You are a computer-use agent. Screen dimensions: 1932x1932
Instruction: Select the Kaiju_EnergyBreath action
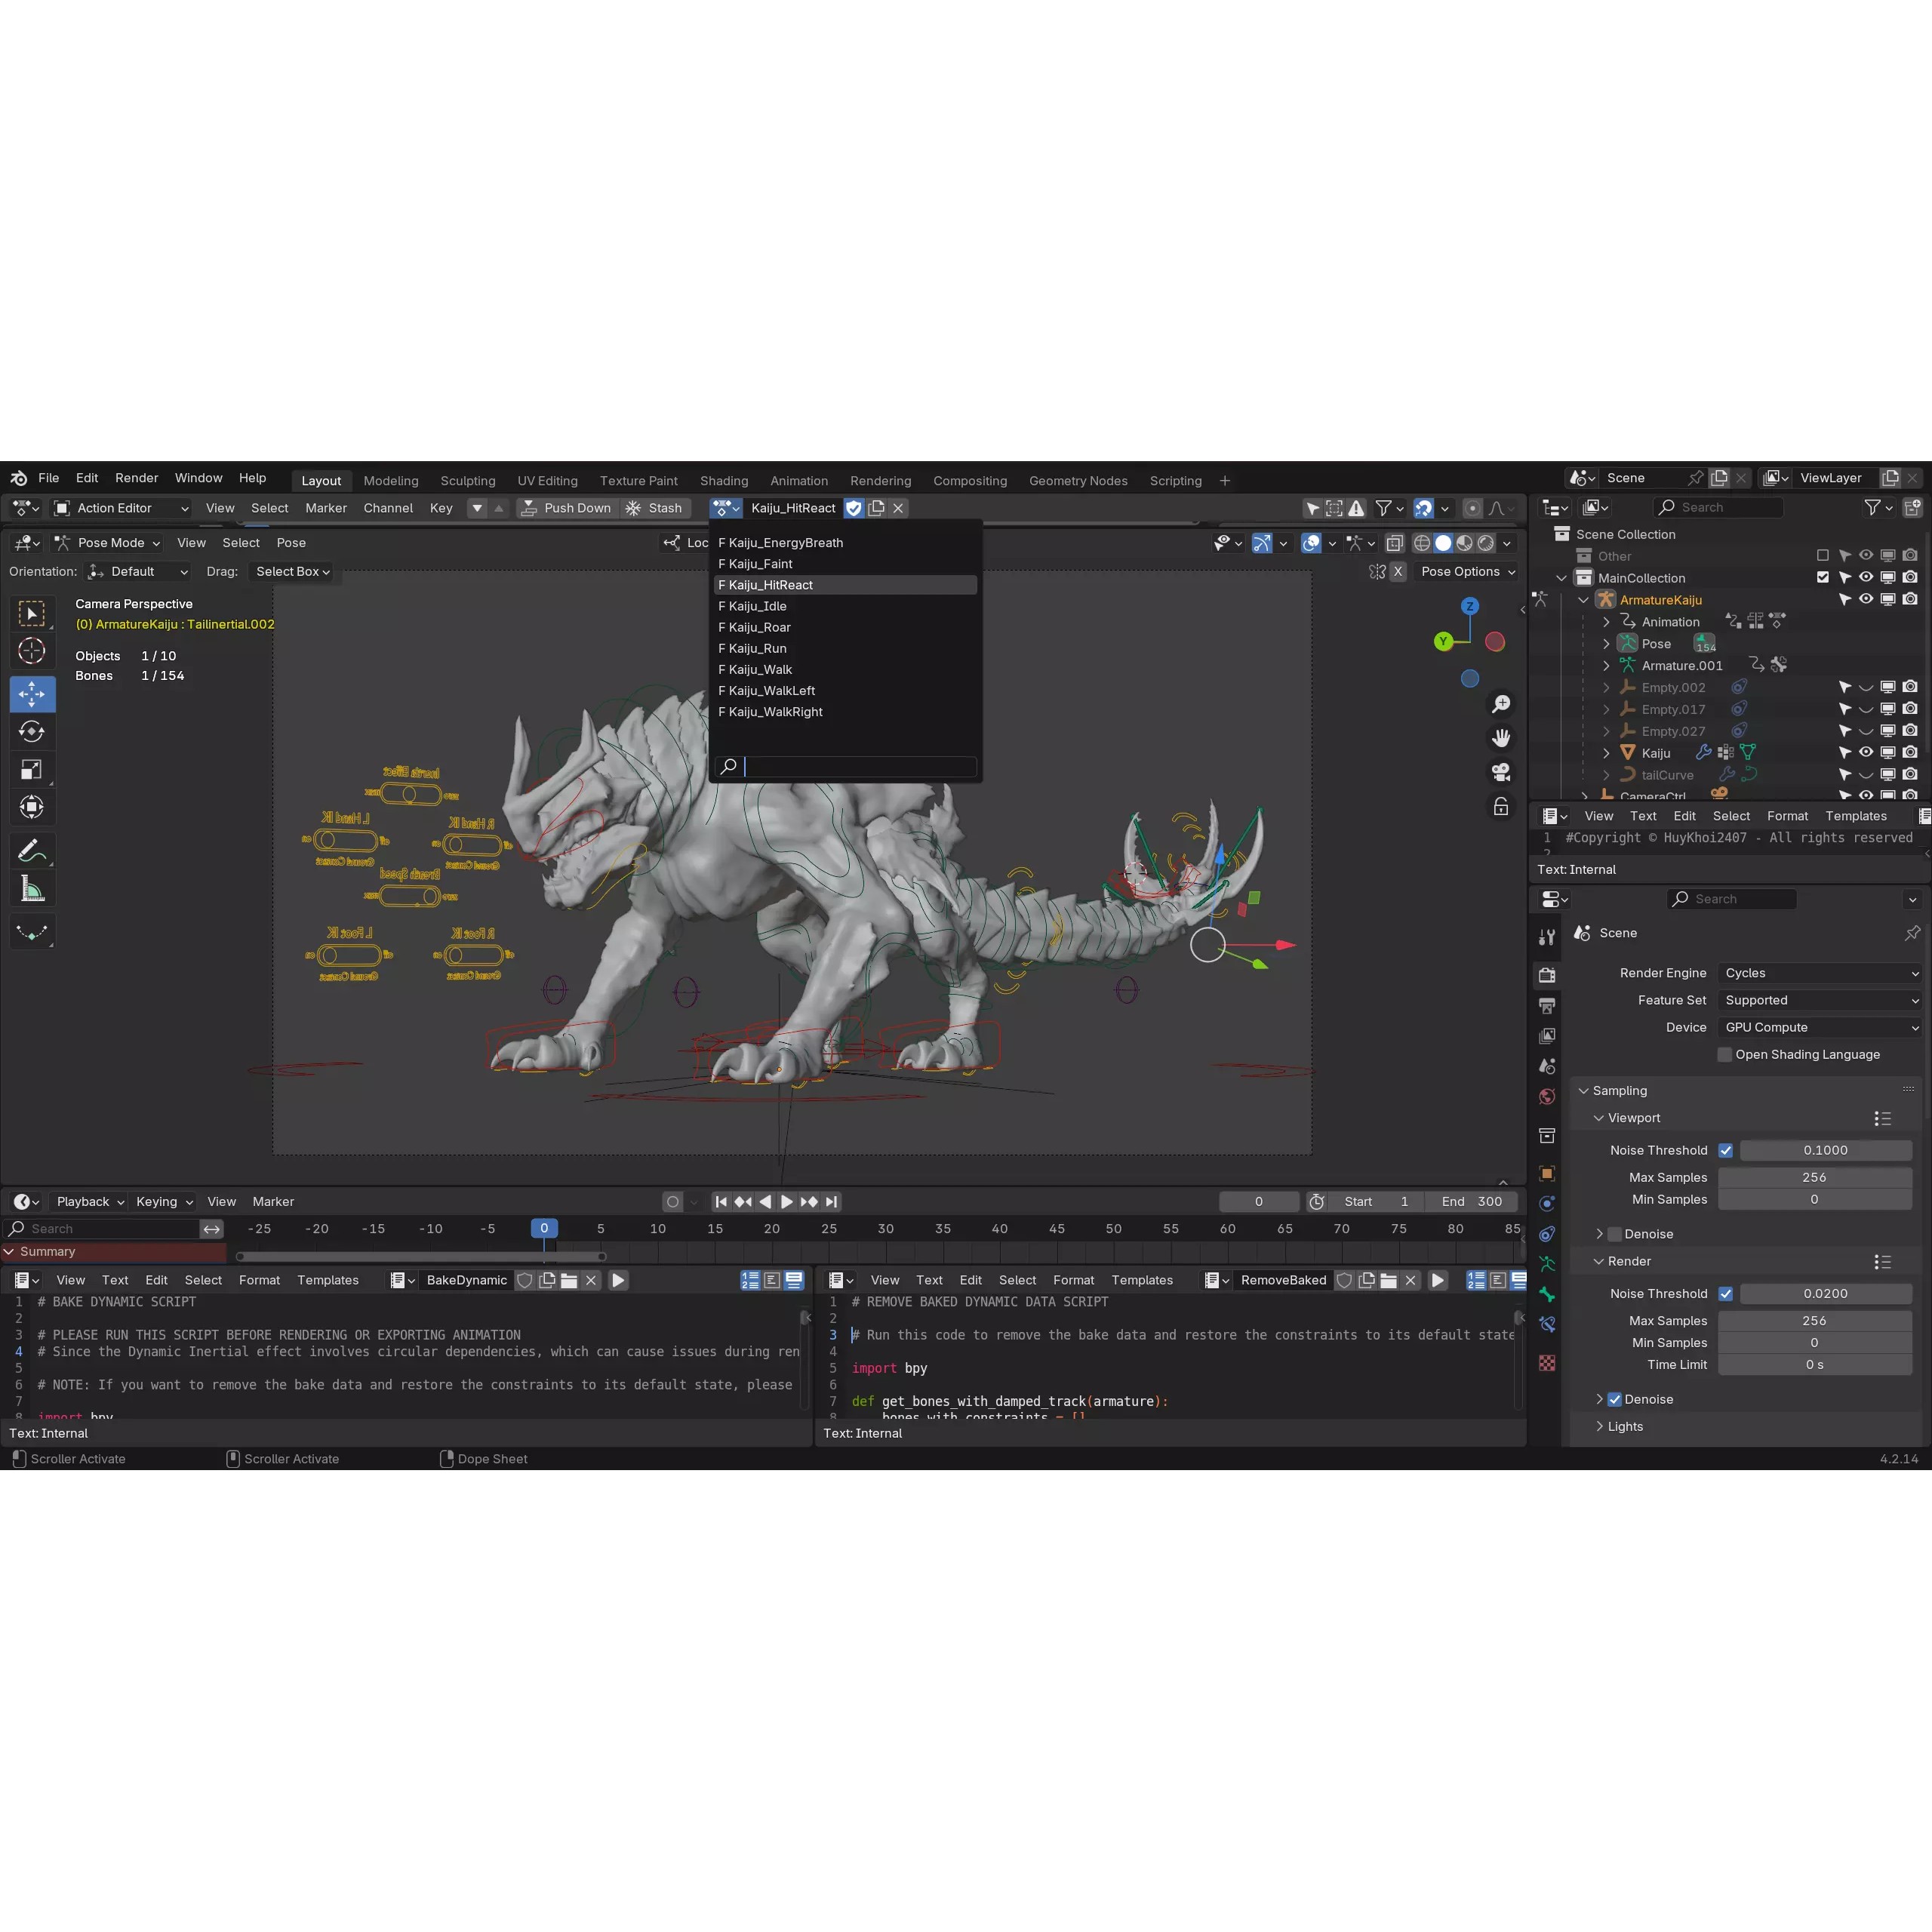845,543
